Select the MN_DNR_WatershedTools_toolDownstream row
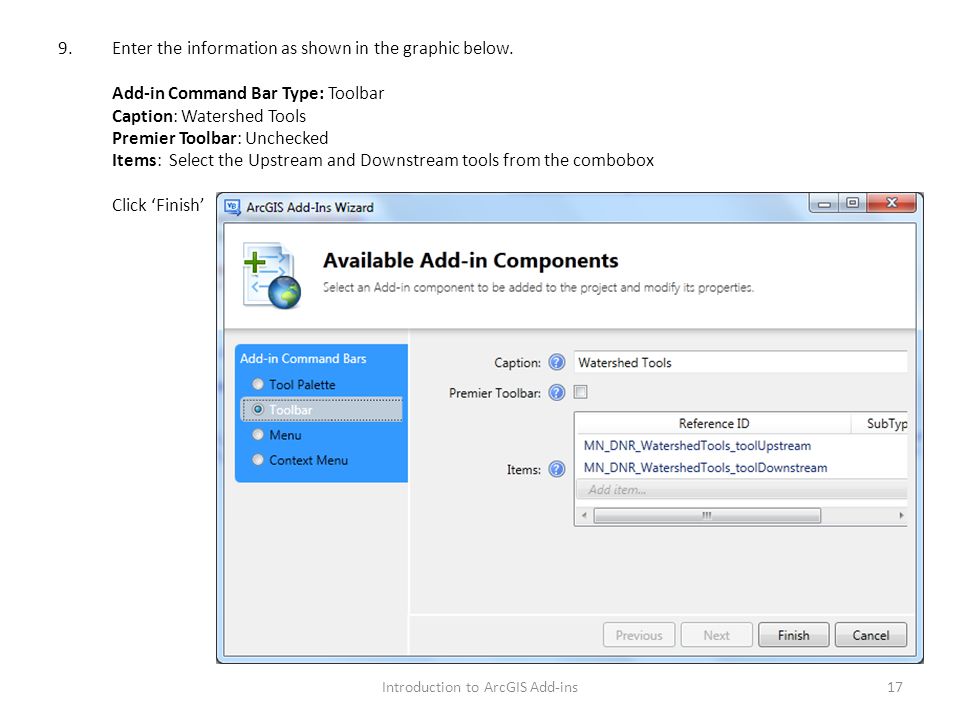Viewport: 960px width, 720px height. (x=741, y=468)
